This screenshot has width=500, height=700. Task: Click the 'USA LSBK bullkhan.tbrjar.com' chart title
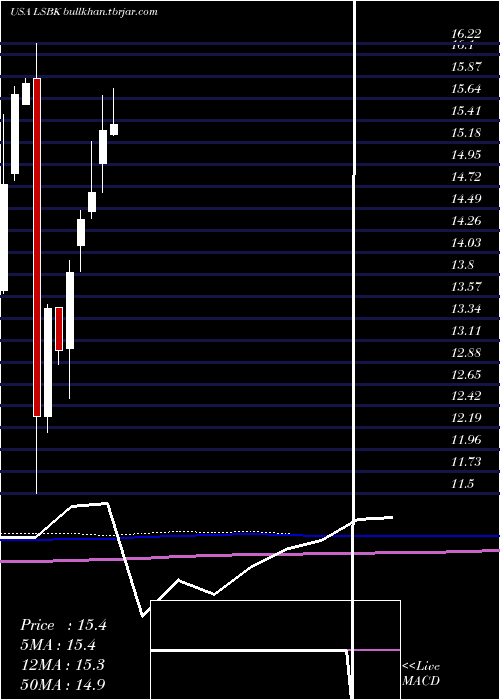tap(84, 12)
